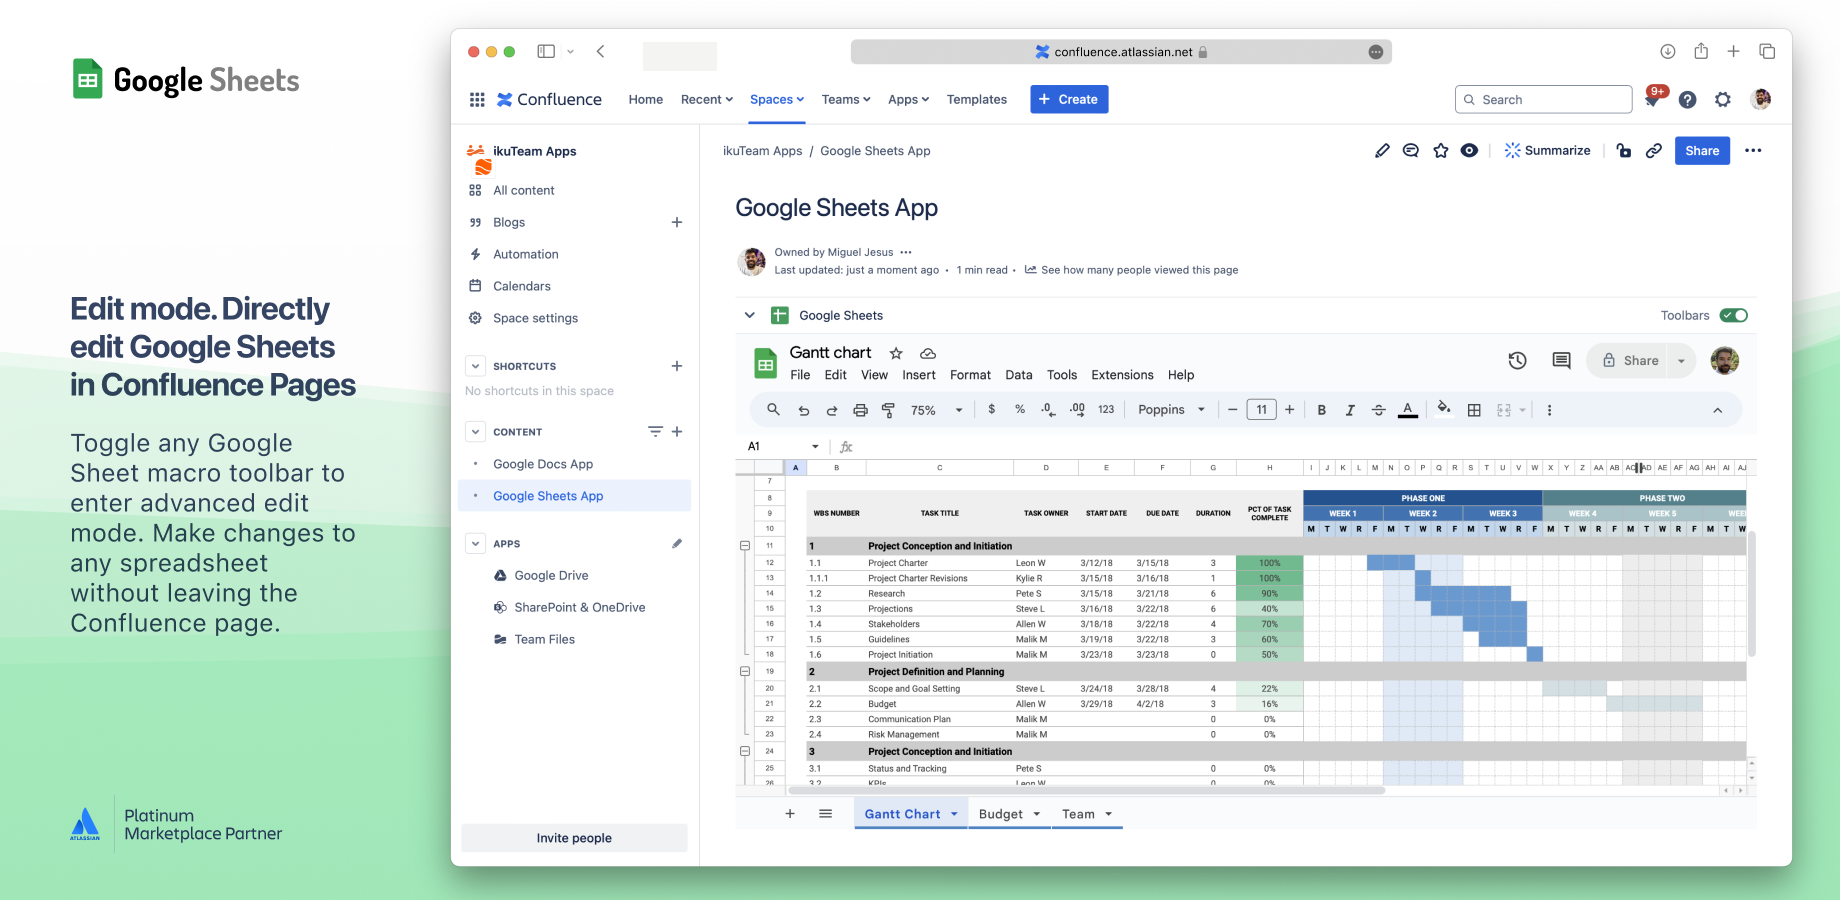Image resolution: width=1840 pixels, height=900 pixels.
Task: Add a new sheet with plus button
Action: [x=790, y=814]
